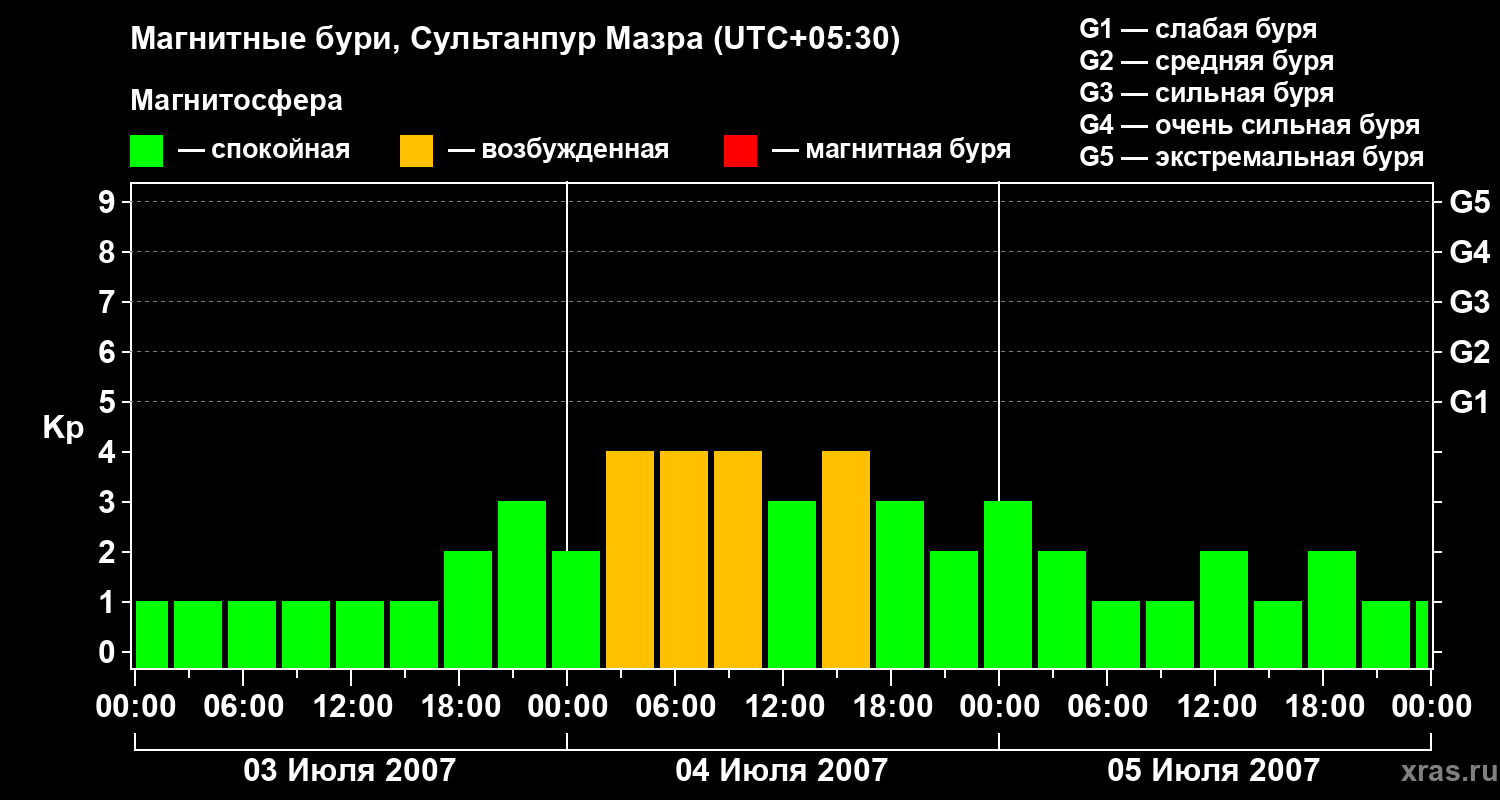
Task: Click the 'Kp' axis label
Action: click(63, 428)
